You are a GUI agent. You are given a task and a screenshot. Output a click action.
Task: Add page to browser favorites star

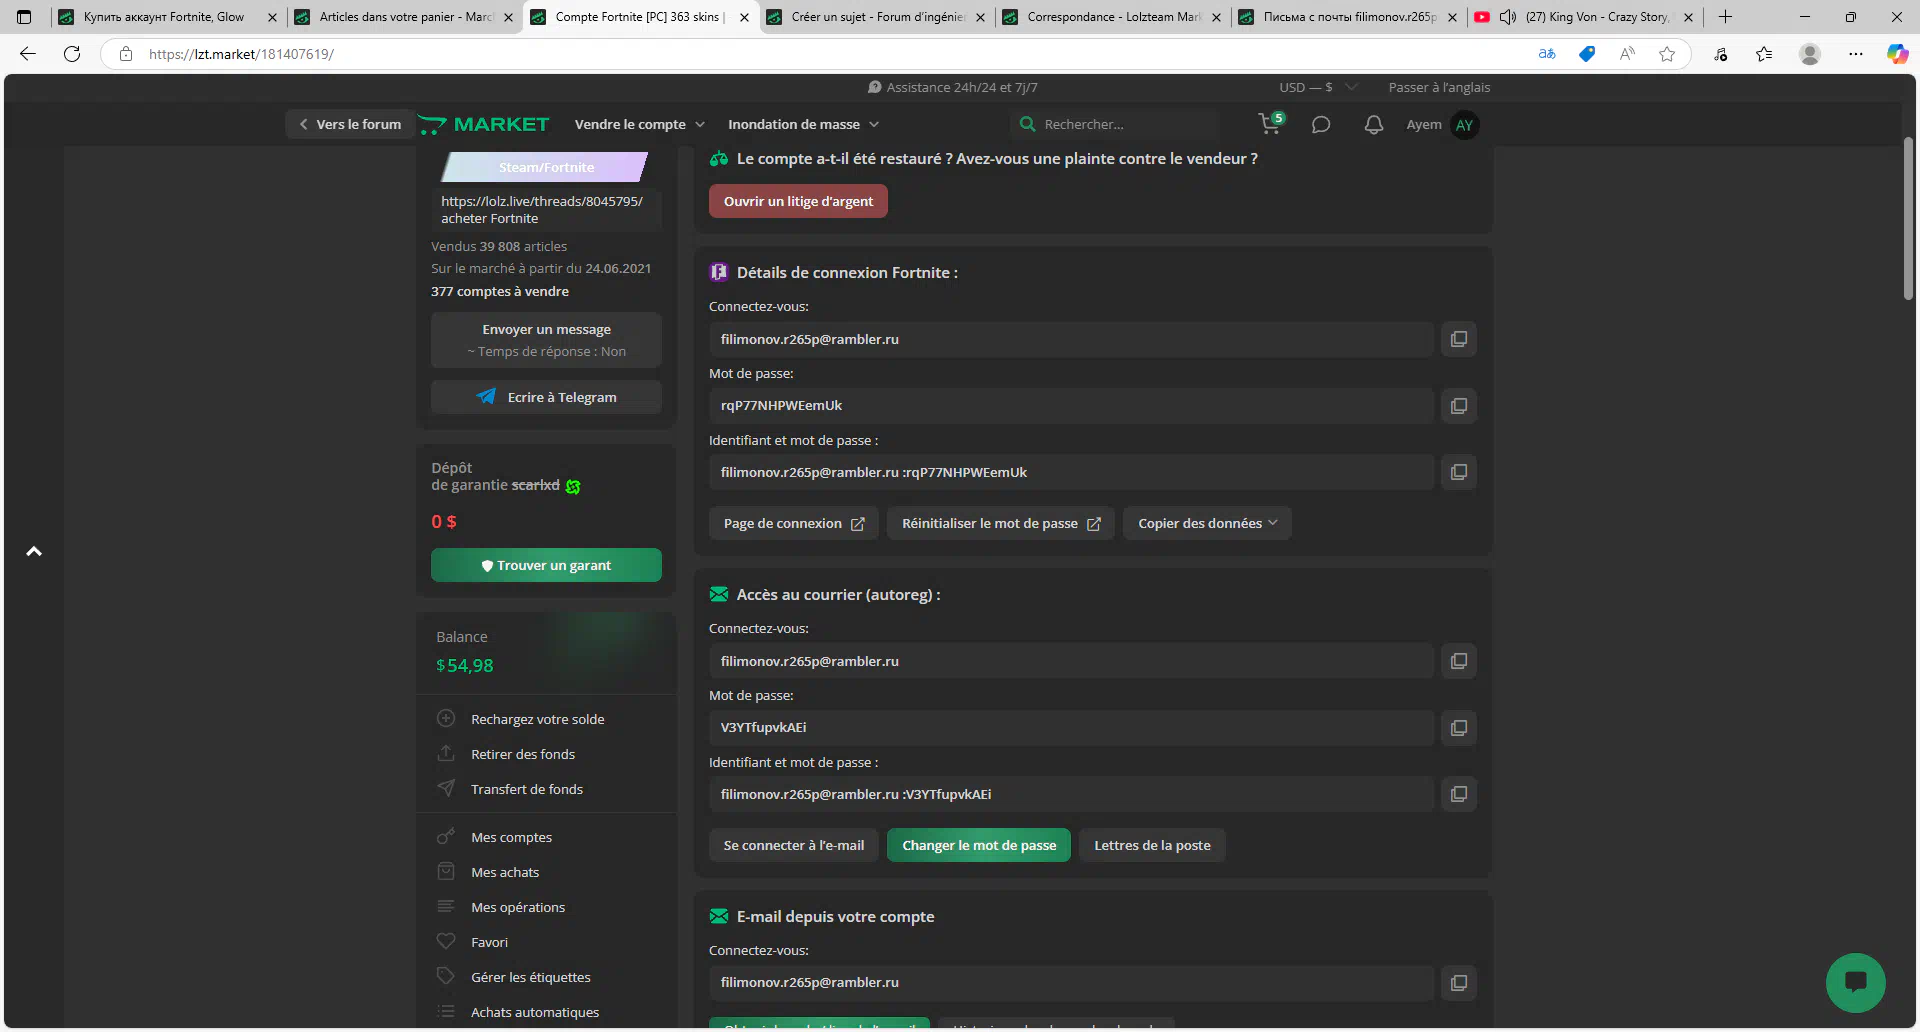1667,54
